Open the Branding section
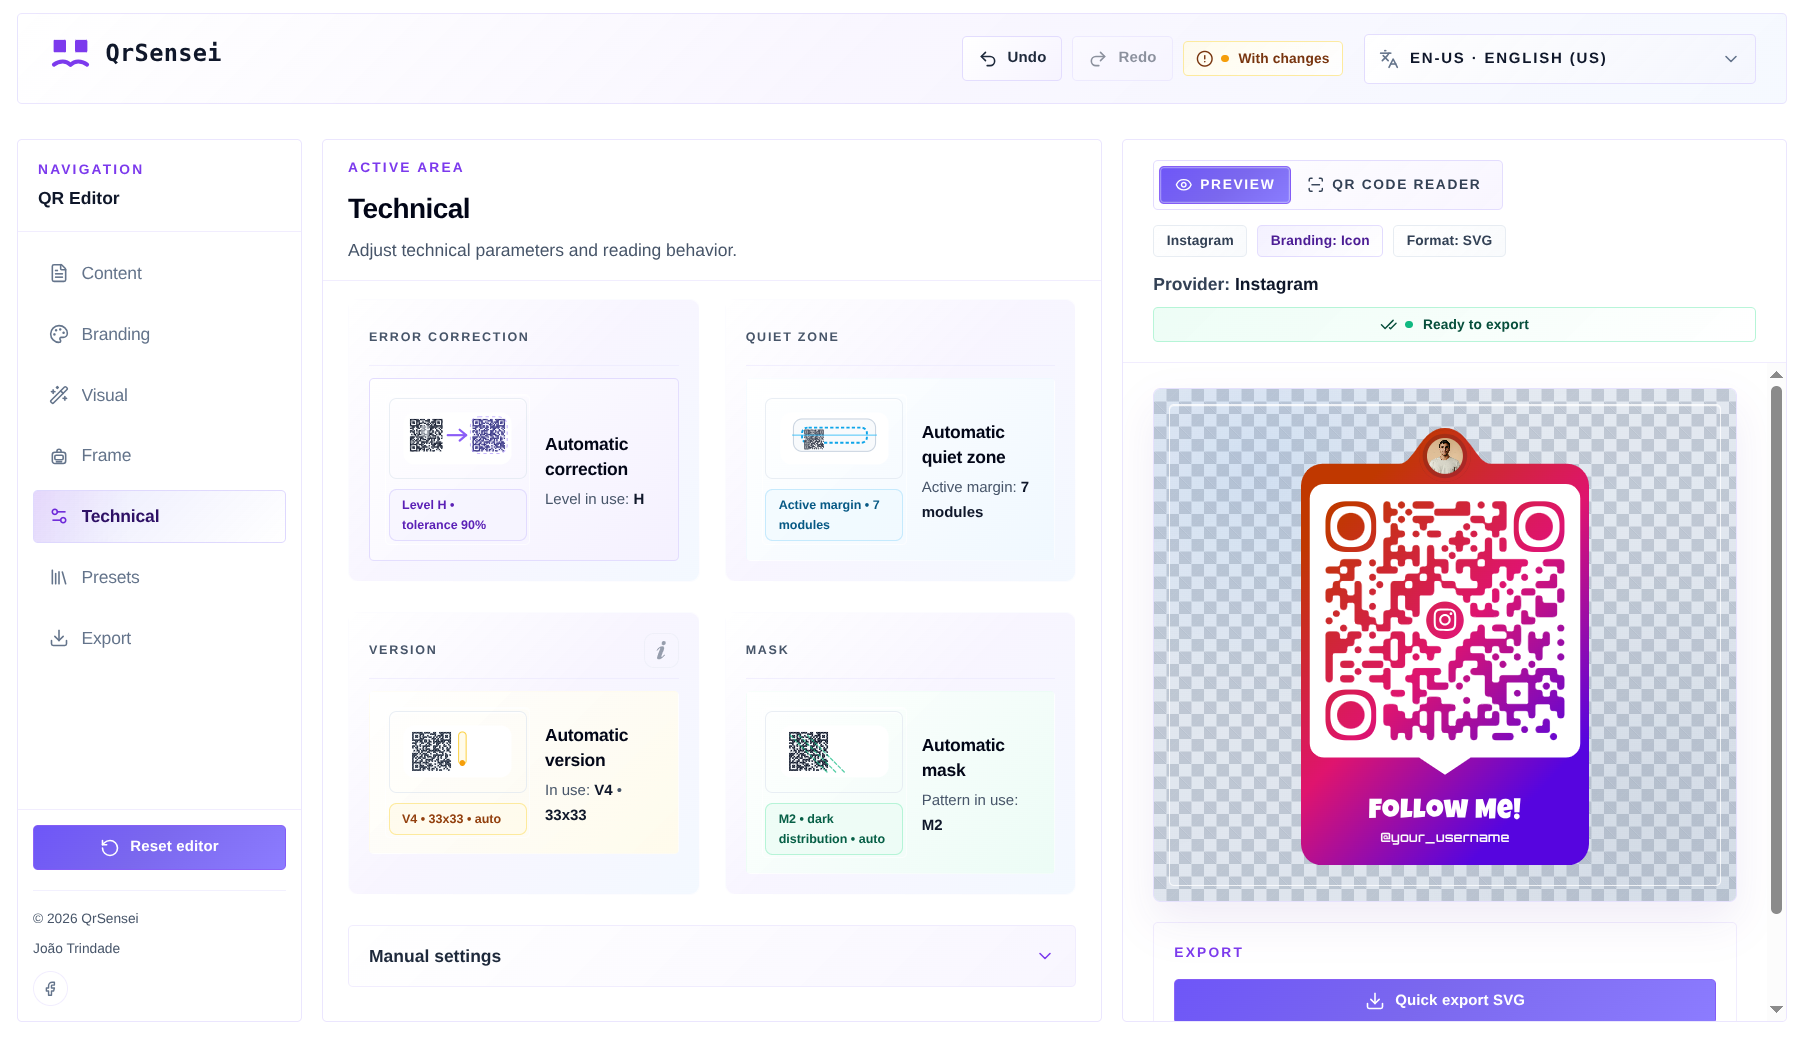Image resolution: width=1804 pixels, height=1042 pixels. coord(159,334)
